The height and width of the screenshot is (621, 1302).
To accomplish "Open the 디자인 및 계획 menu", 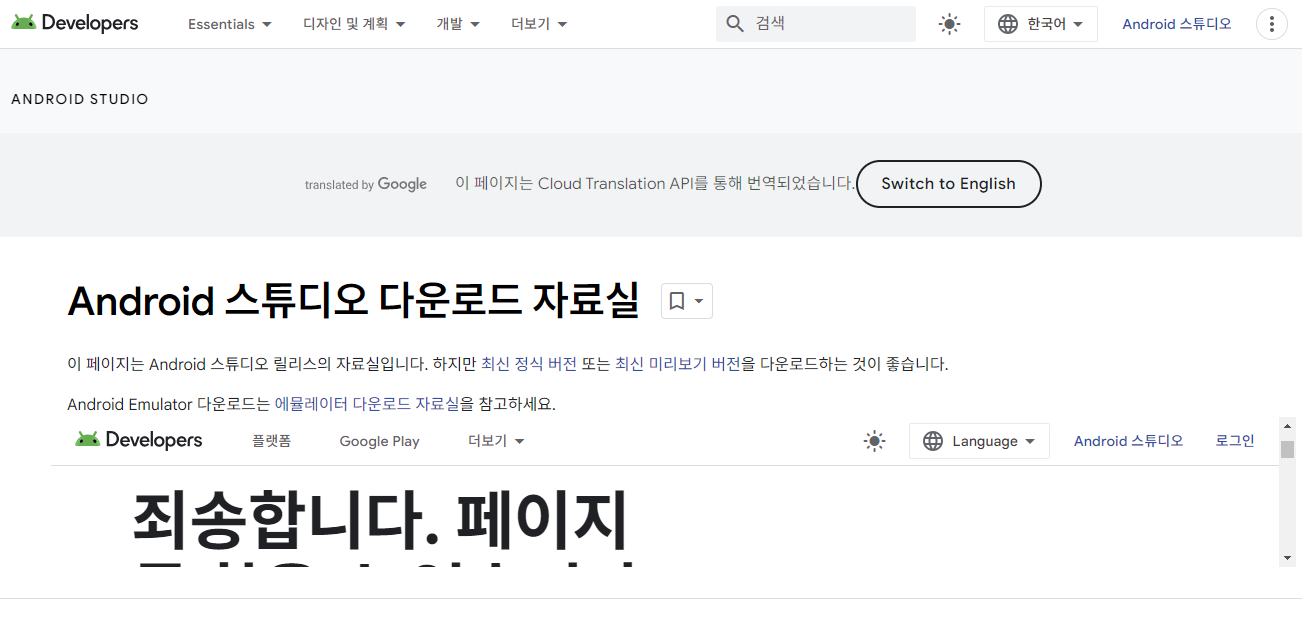I will [354, 24].
